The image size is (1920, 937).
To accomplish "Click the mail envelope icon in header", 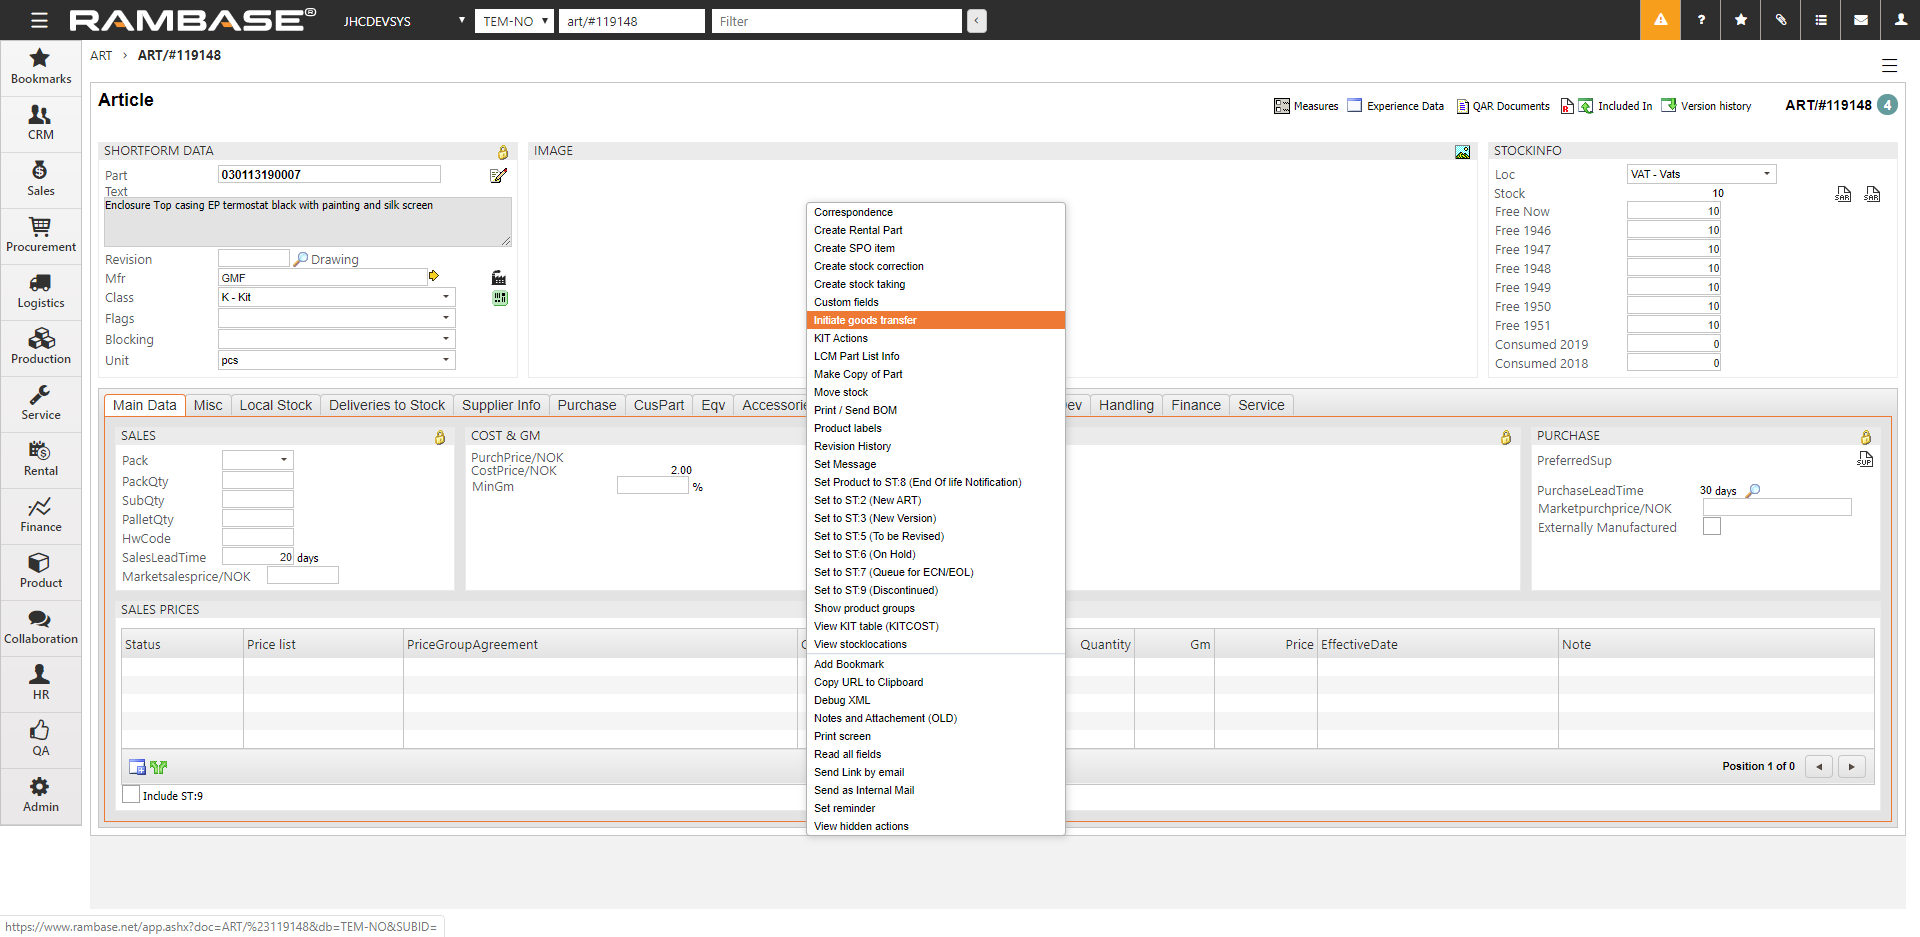I will [x=1861, y=20].
